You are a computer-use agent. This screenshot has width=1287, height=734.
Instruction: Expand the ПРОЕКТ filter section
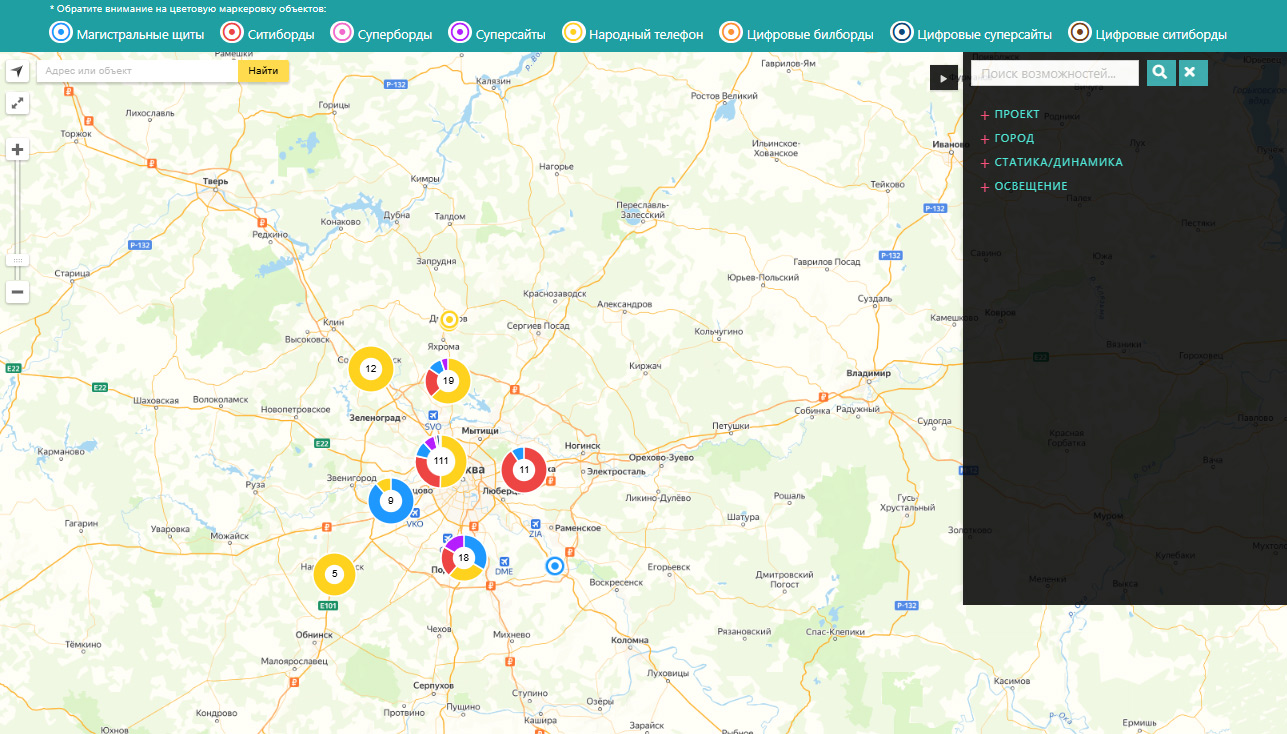coord(1016,115)
